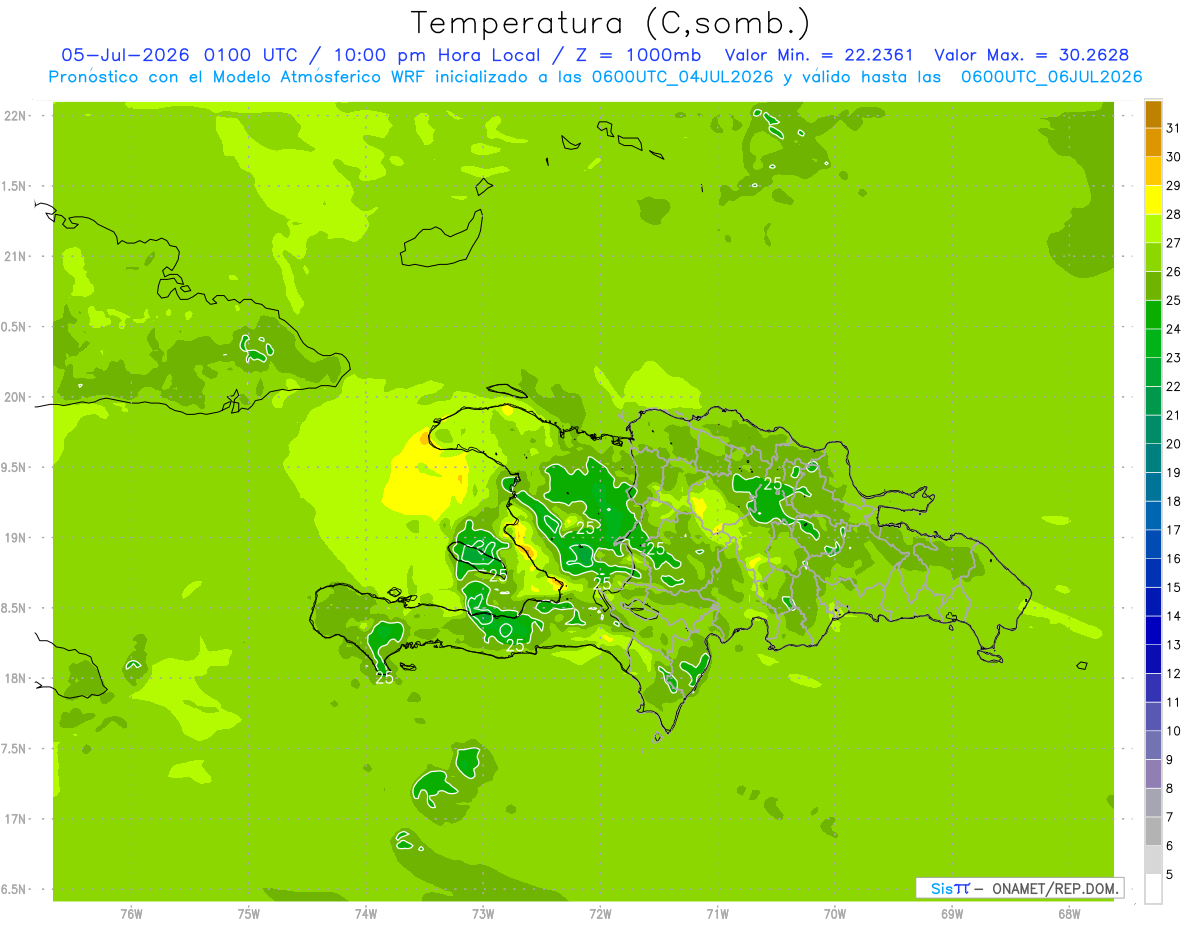This screenshot has width=1200, height=927.
Task: Click the blue legend swatch between 15 and 16
Action: coord(1153,573)
